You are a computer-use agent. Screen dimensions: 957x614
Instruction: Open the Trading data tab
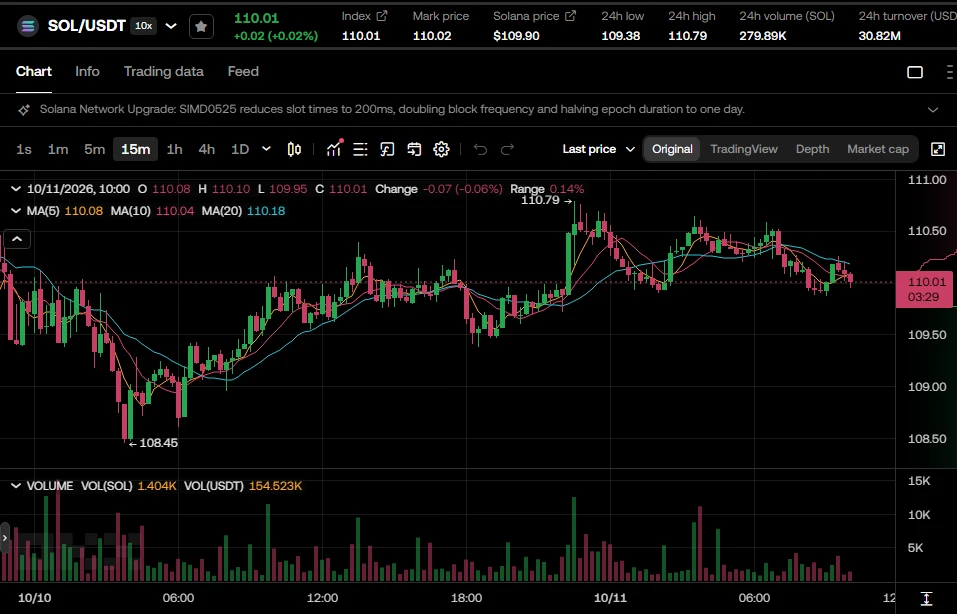pos(164,72)
